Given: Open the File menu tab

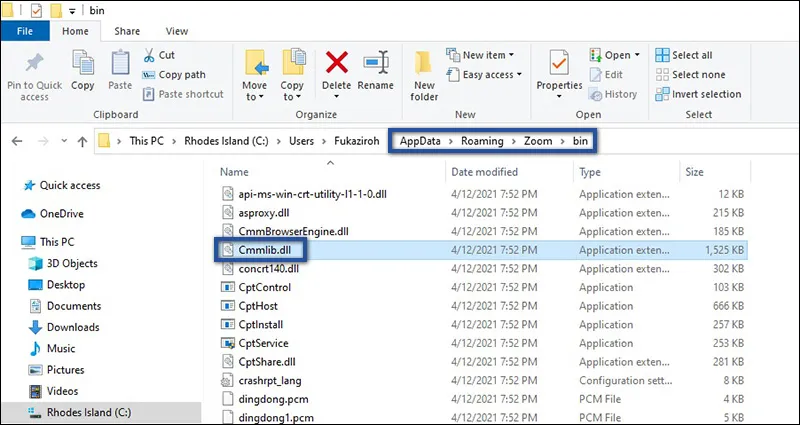Looking at the screenshot, I should click(x=25, y=31).
